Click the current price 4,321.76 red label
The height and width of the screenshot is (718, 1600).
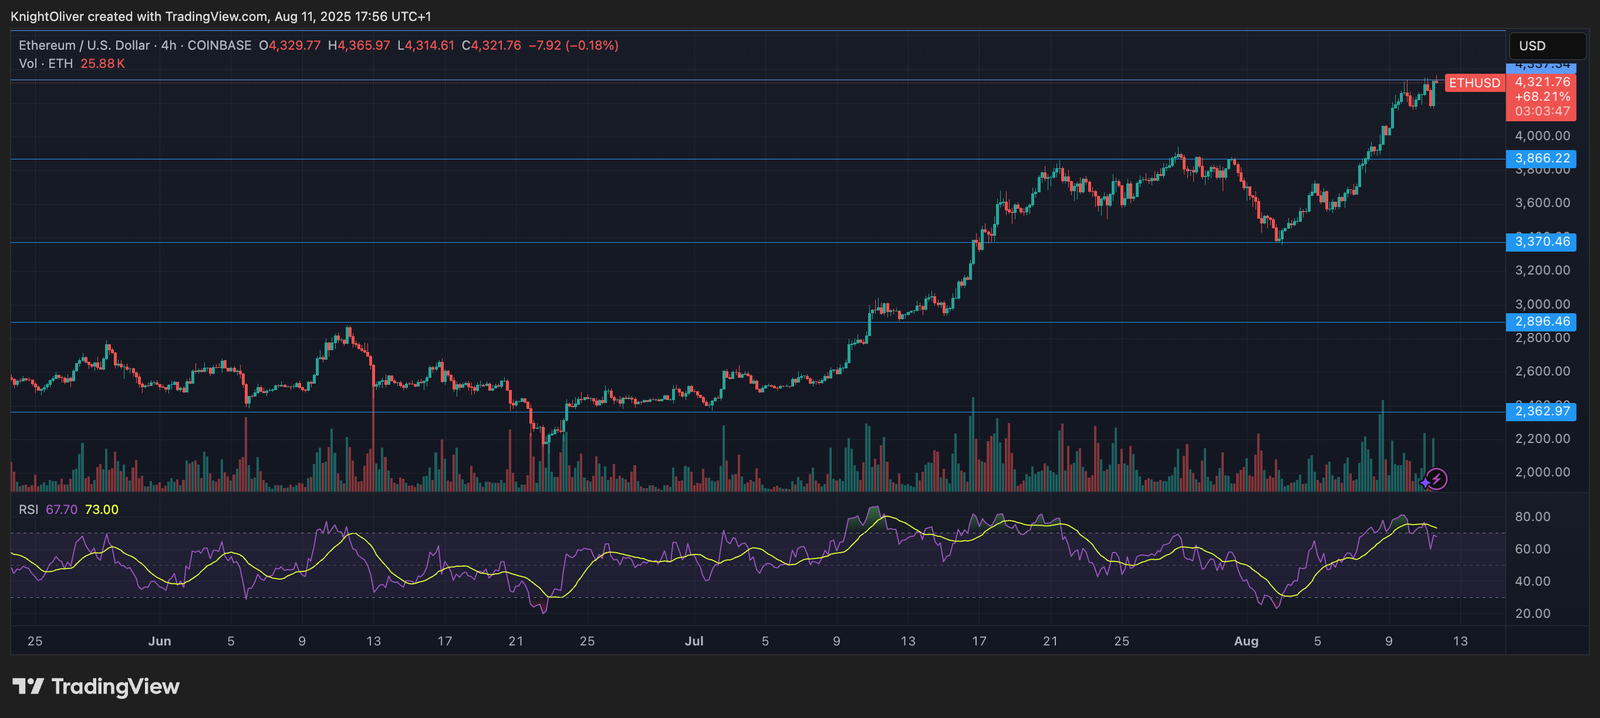[x=1541, y=82]
